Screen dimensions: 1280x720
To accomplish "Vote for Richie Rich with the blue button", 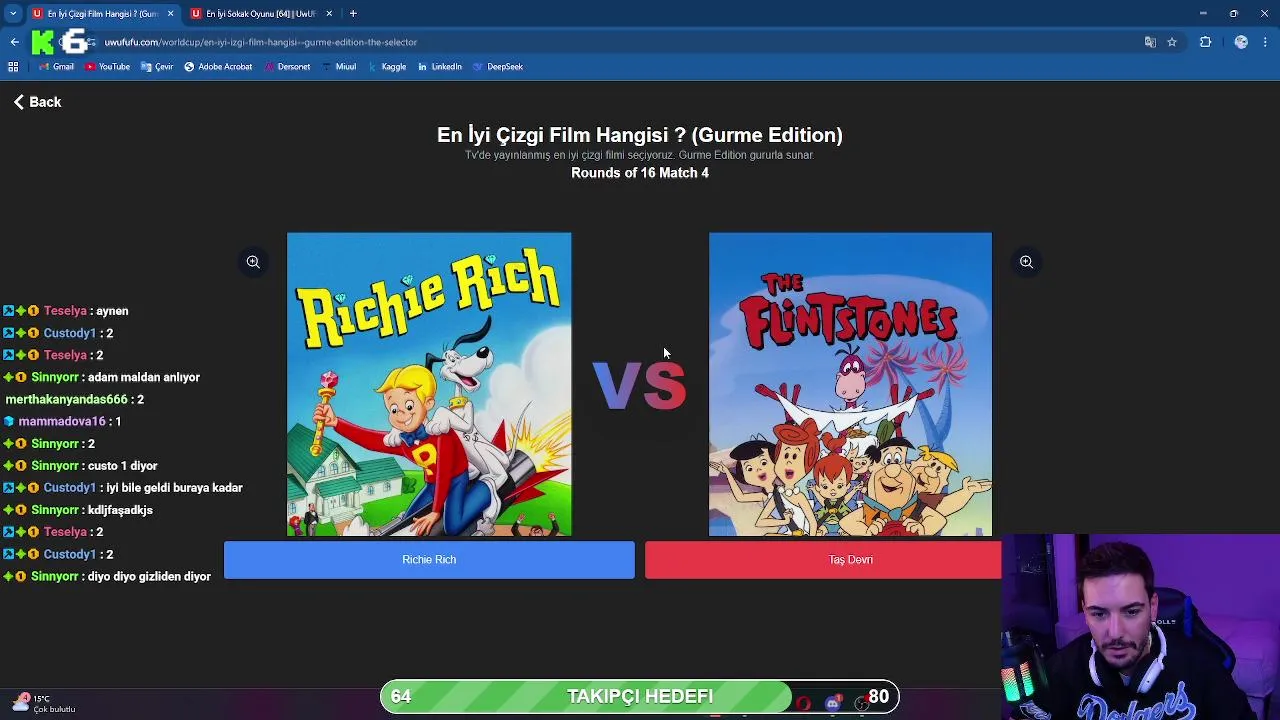I will tap(429, 560).
